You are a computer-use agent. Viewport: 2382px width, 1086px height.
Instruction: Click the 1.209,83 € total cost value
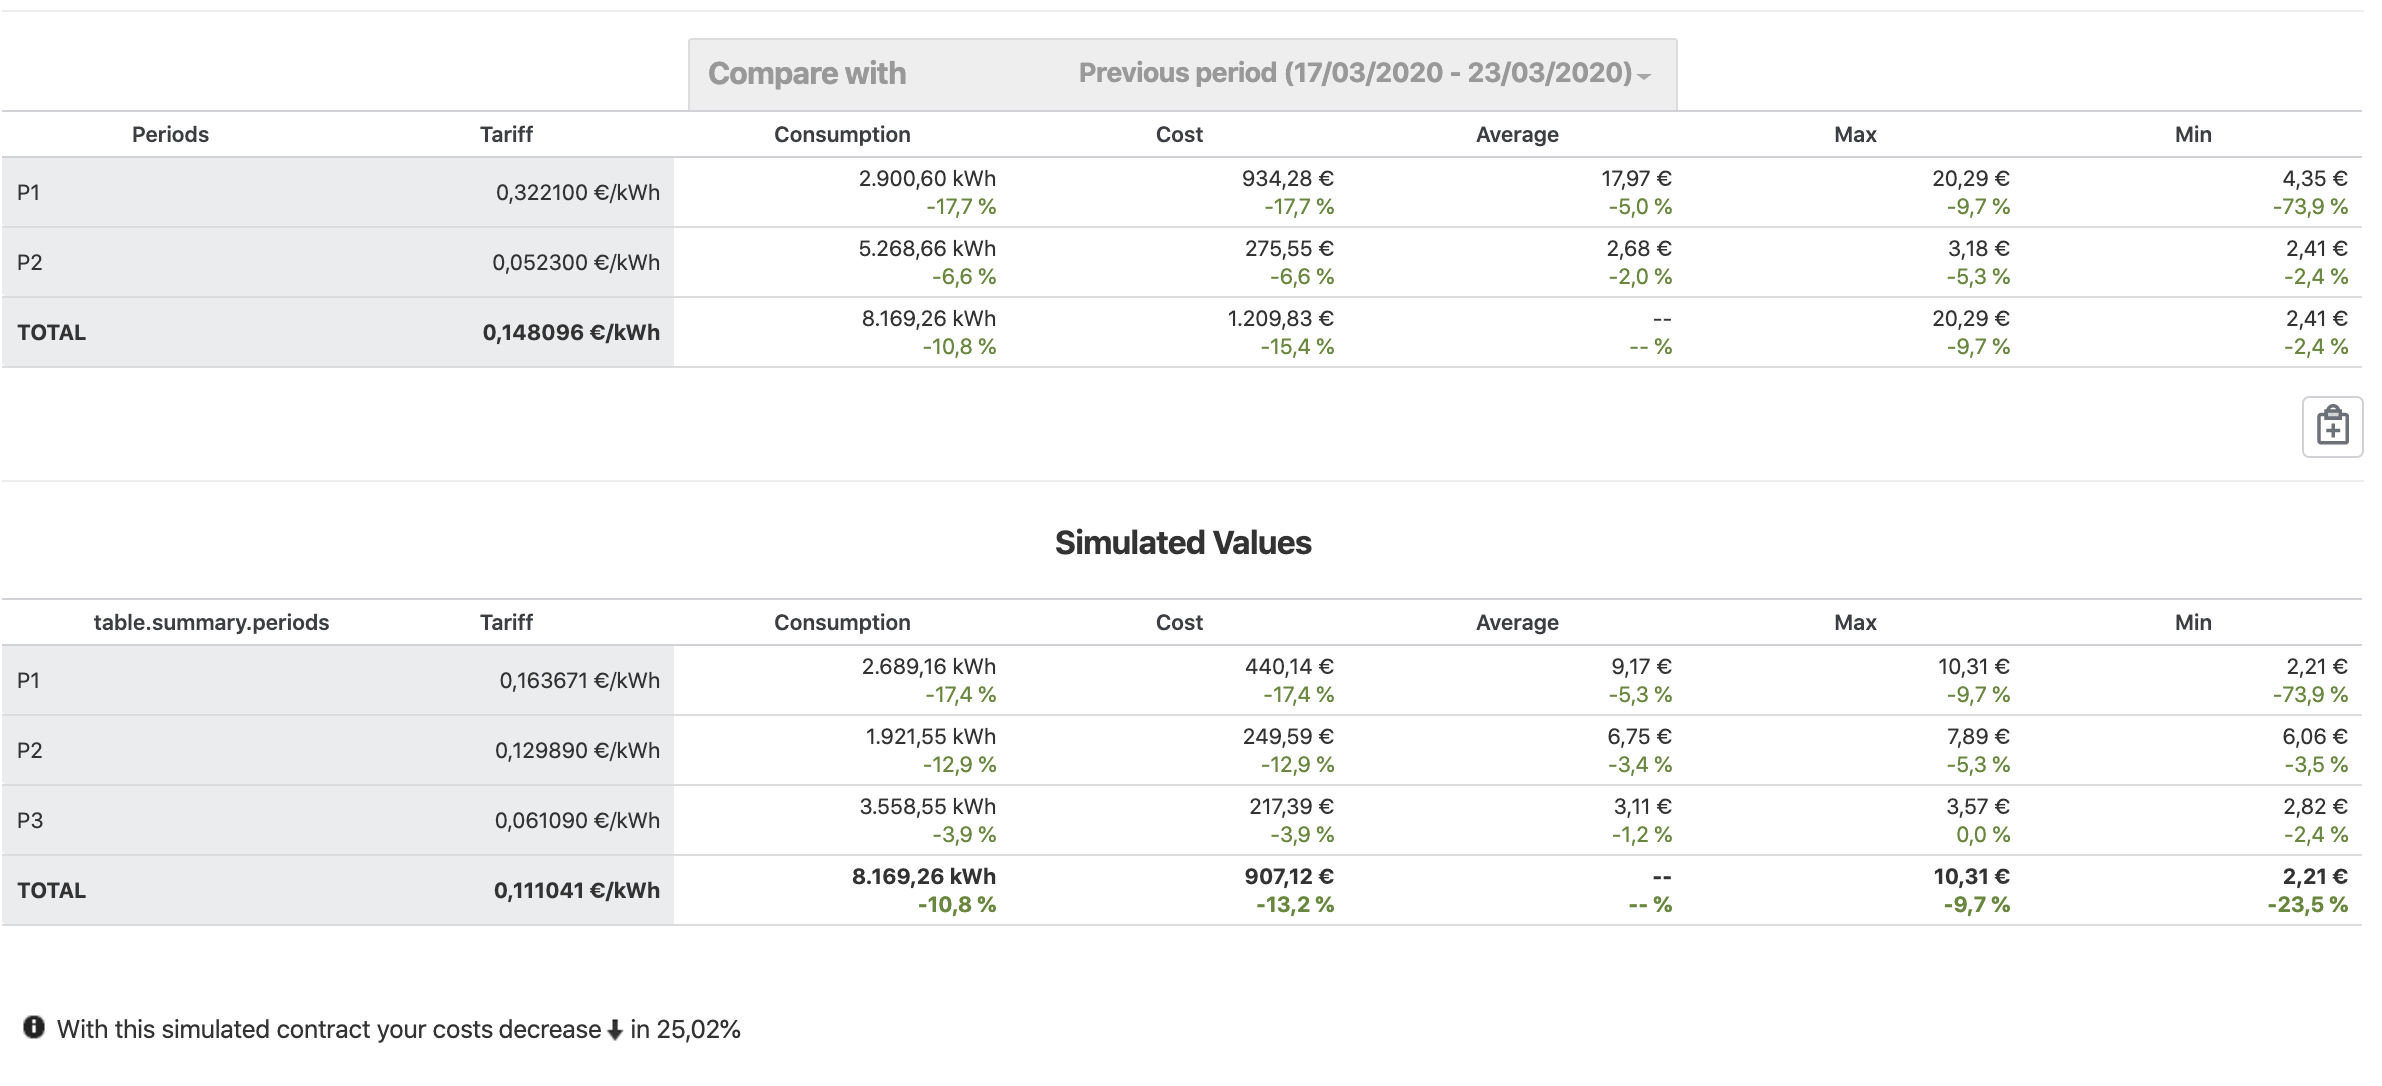(1280, 319)
